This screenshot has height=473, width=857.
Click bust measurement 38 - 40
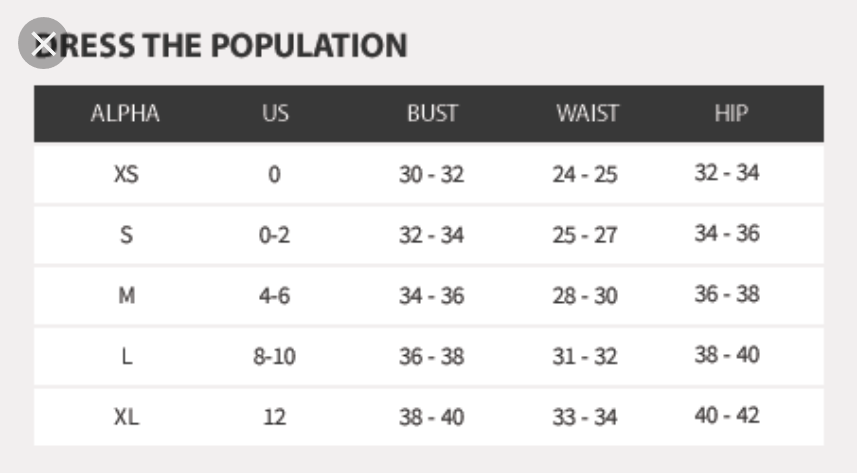click(431, 417)
